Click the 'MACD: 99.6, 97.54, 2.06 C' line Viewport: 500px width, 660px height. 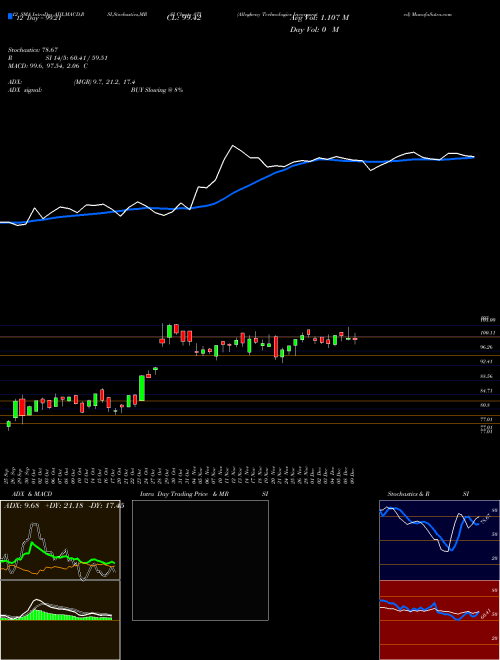[48, 66]
